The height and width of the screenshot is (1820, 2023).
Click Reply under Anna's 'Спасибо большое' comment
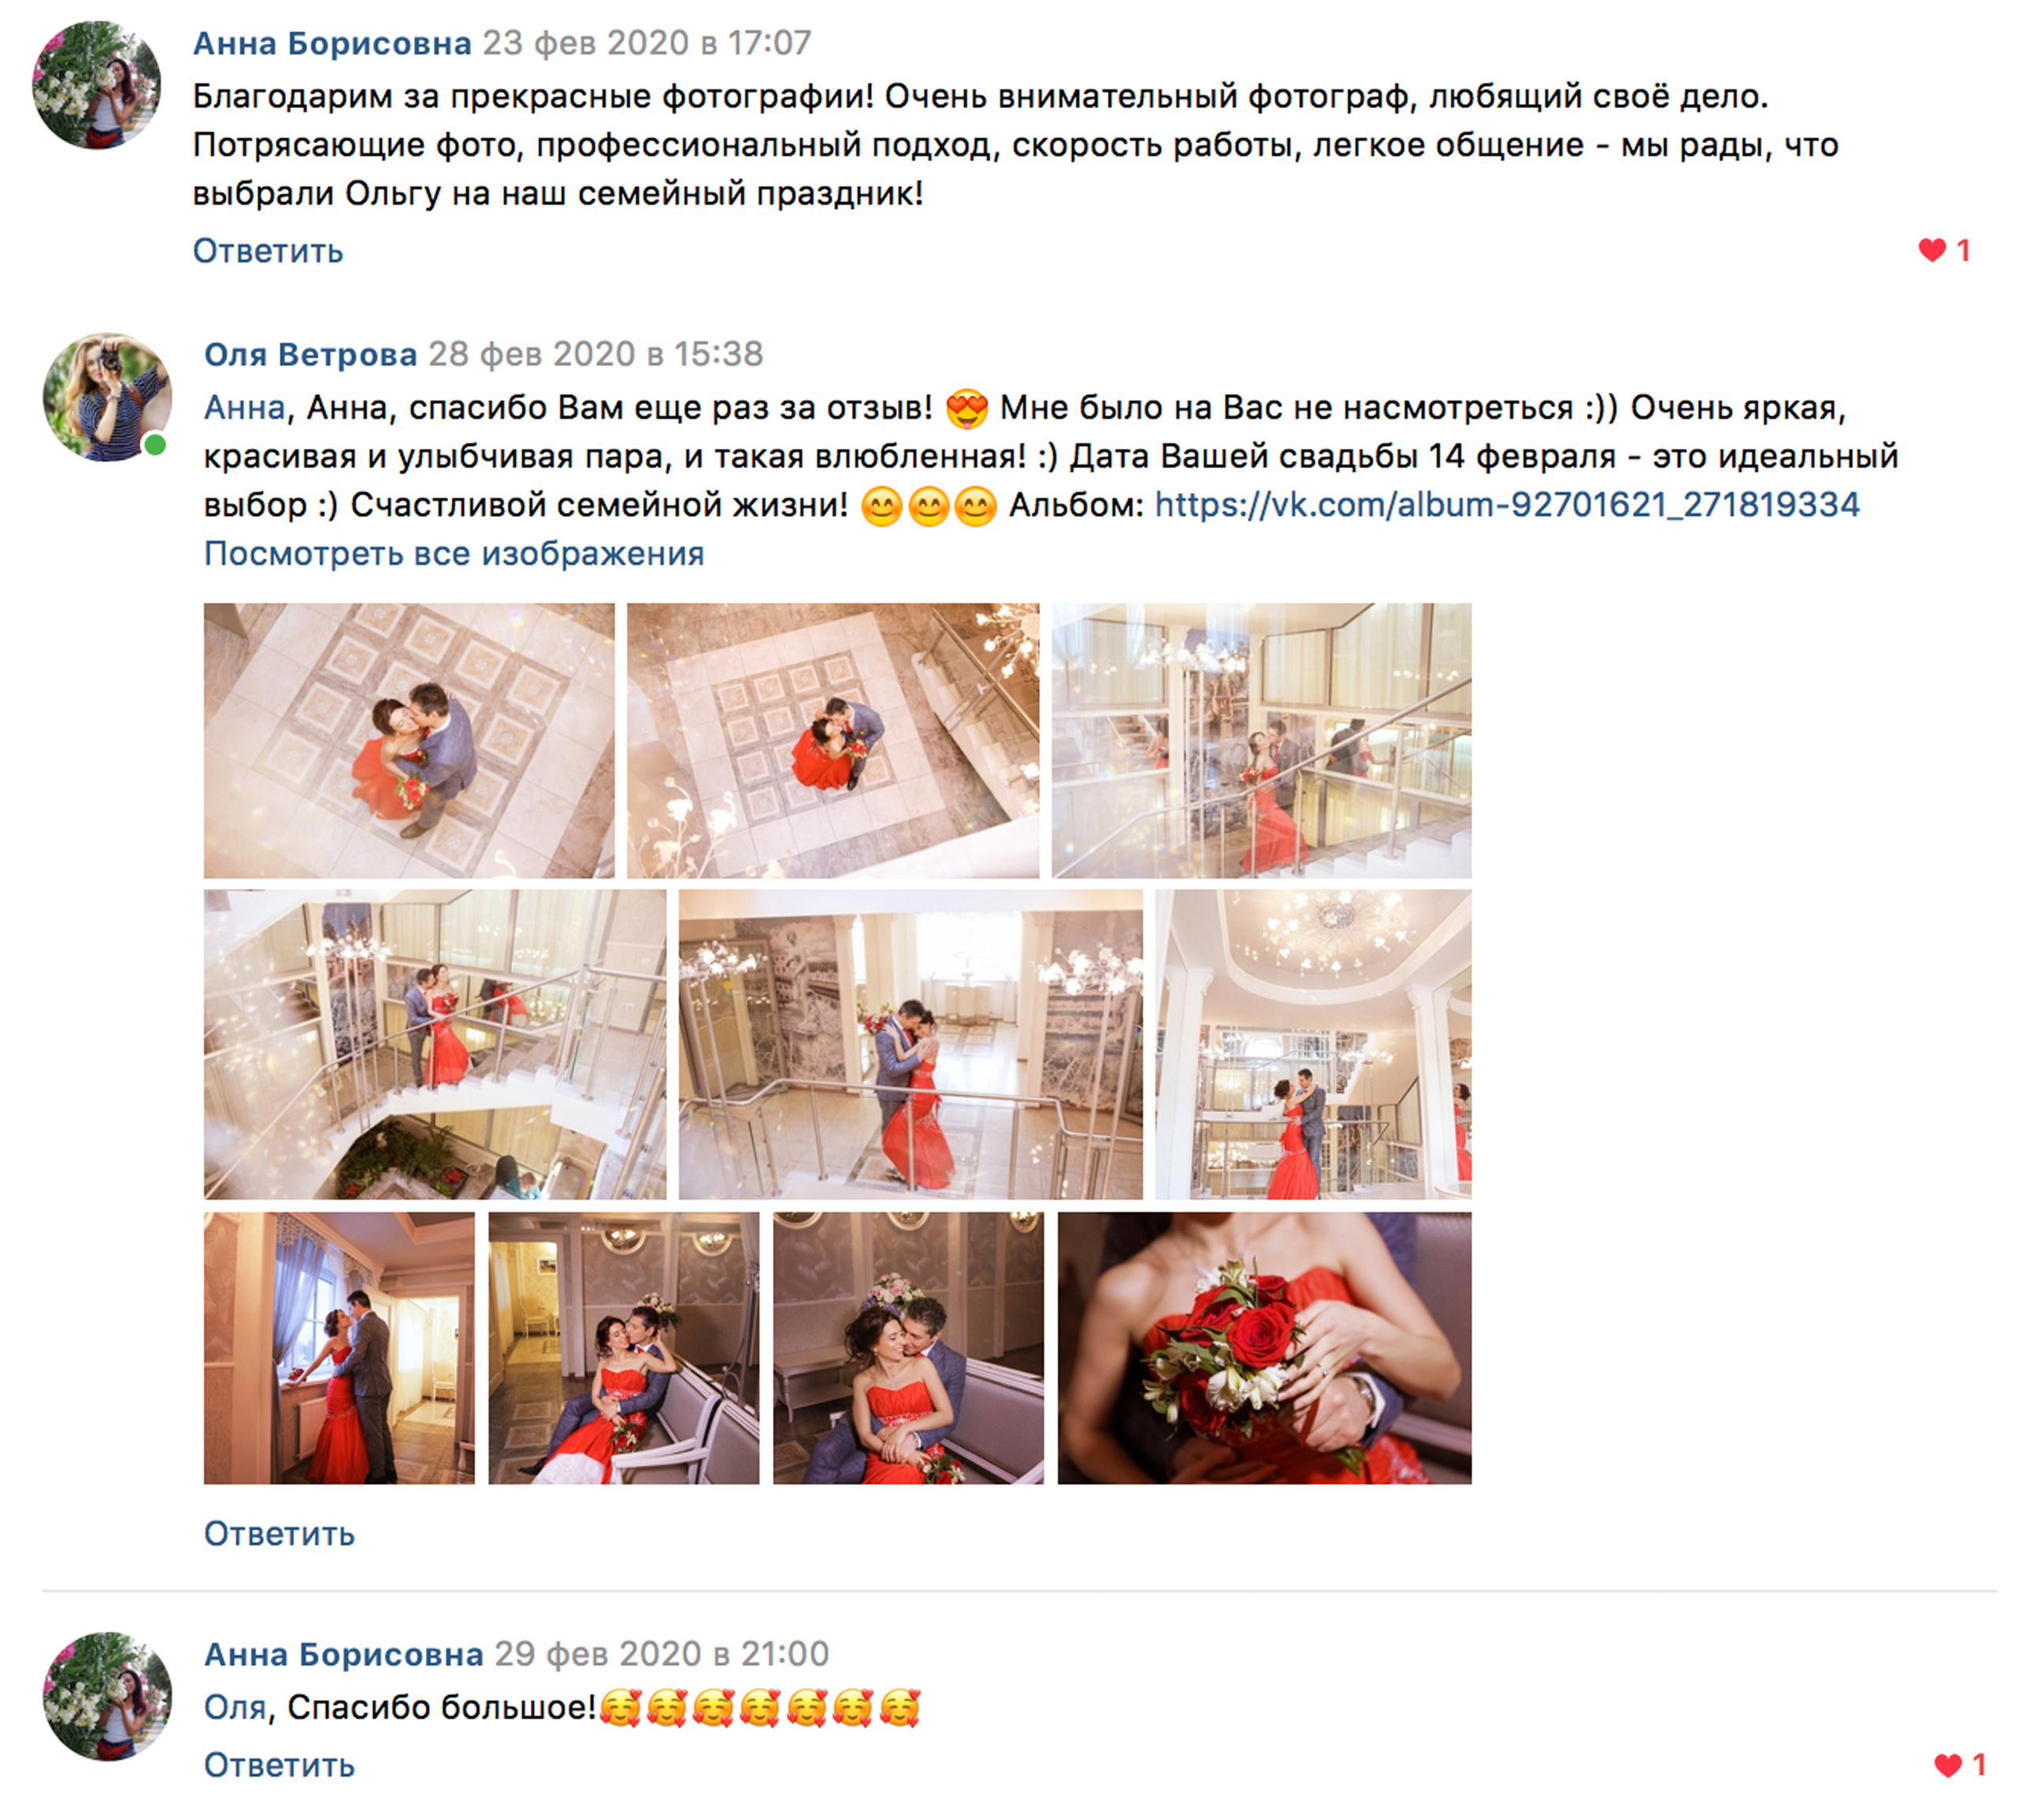click(279, 1765)
